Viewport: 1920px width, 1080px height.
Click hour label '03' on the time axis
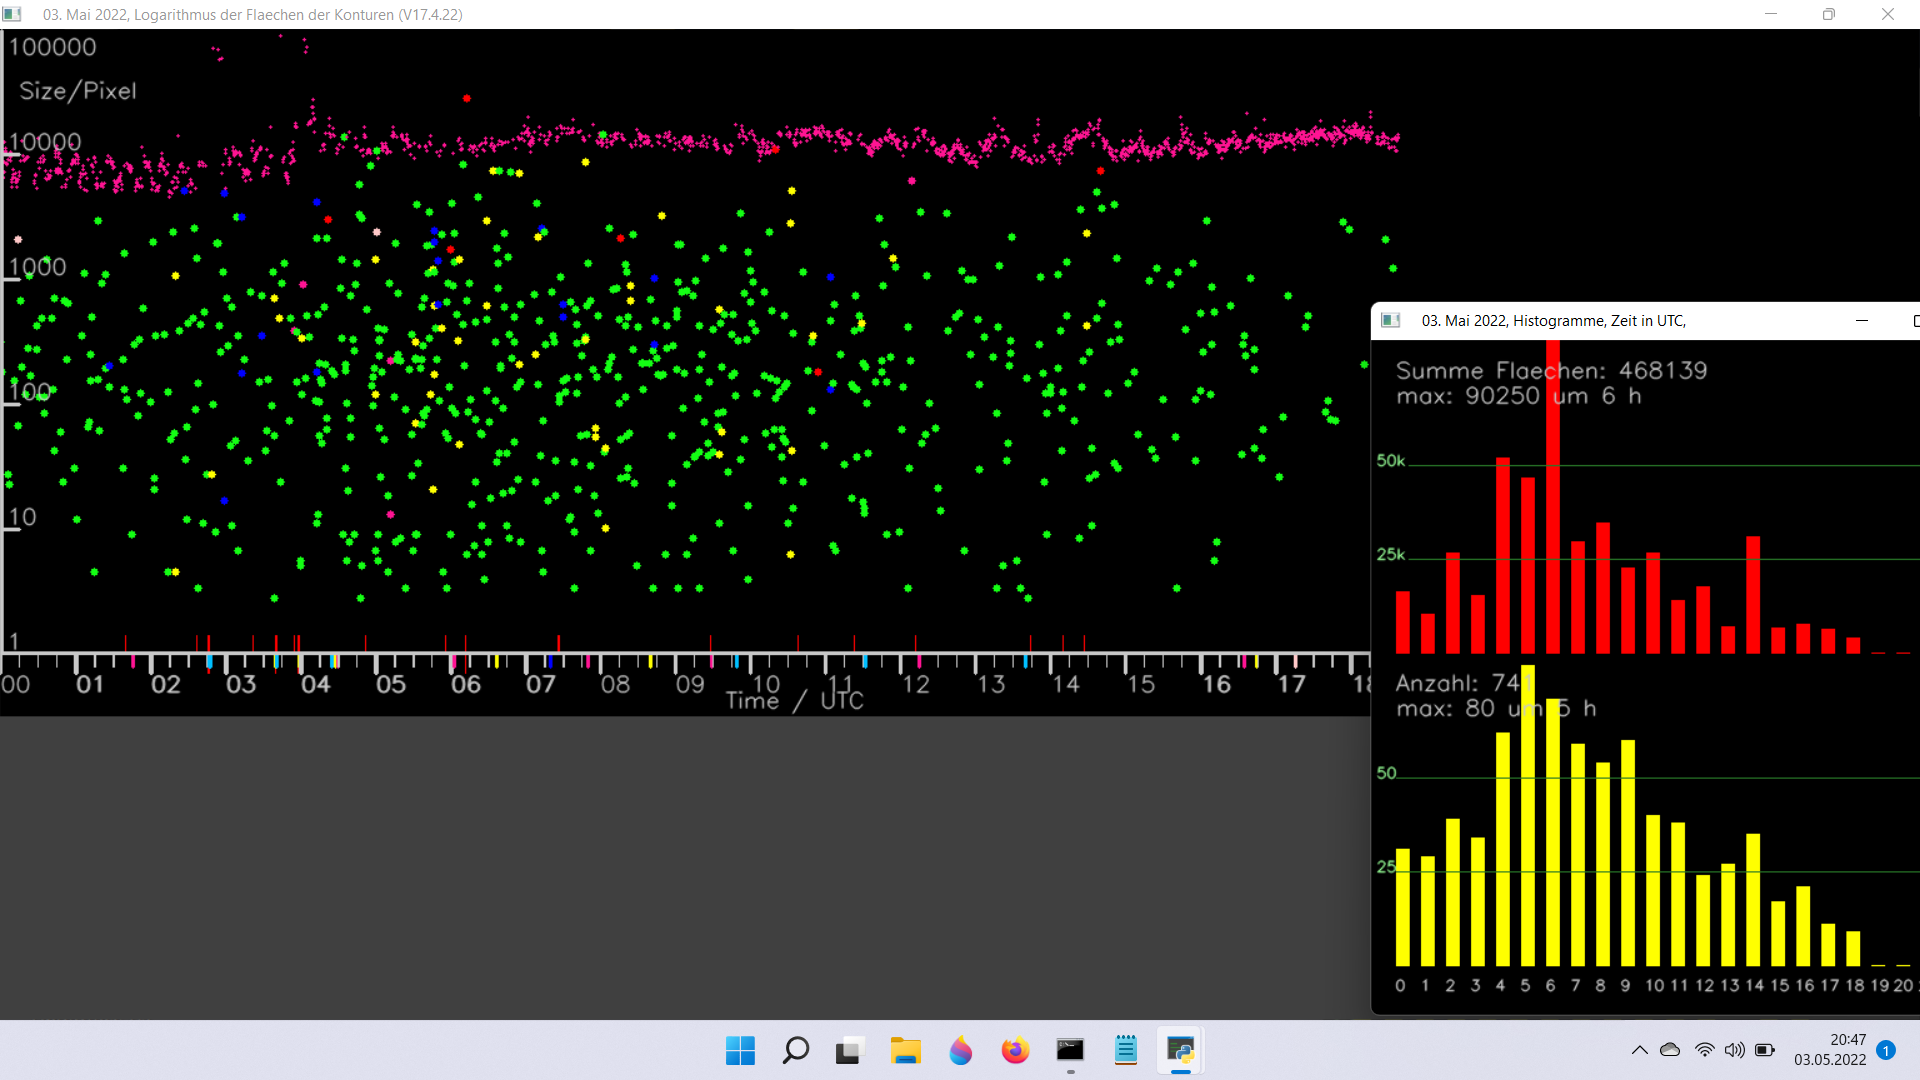click(241, 685)
